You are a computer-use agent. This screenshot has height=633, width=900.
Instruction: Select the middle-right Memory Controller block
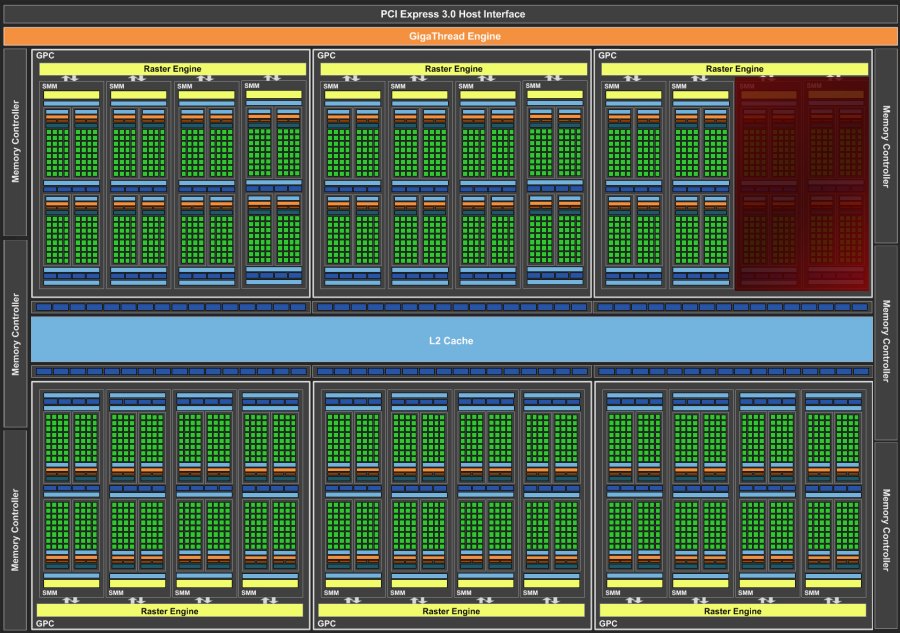(886, 341)
